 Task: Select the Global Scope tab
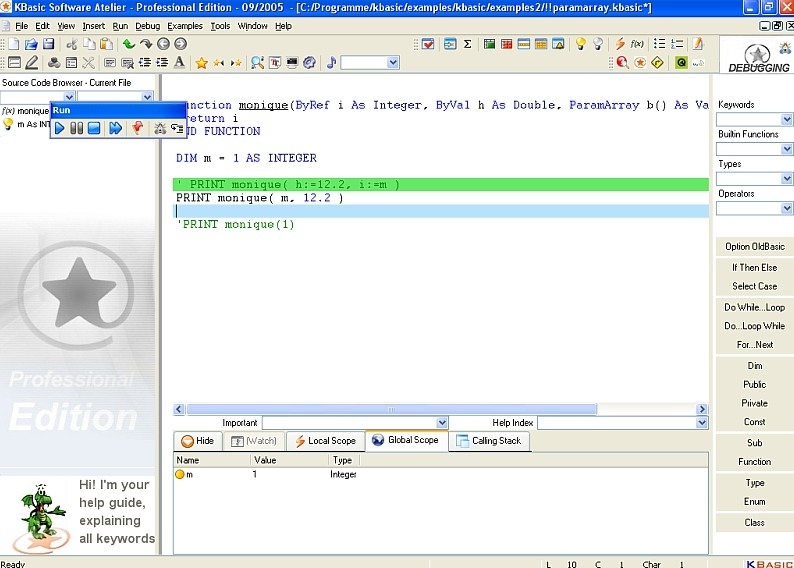point(406,440)
